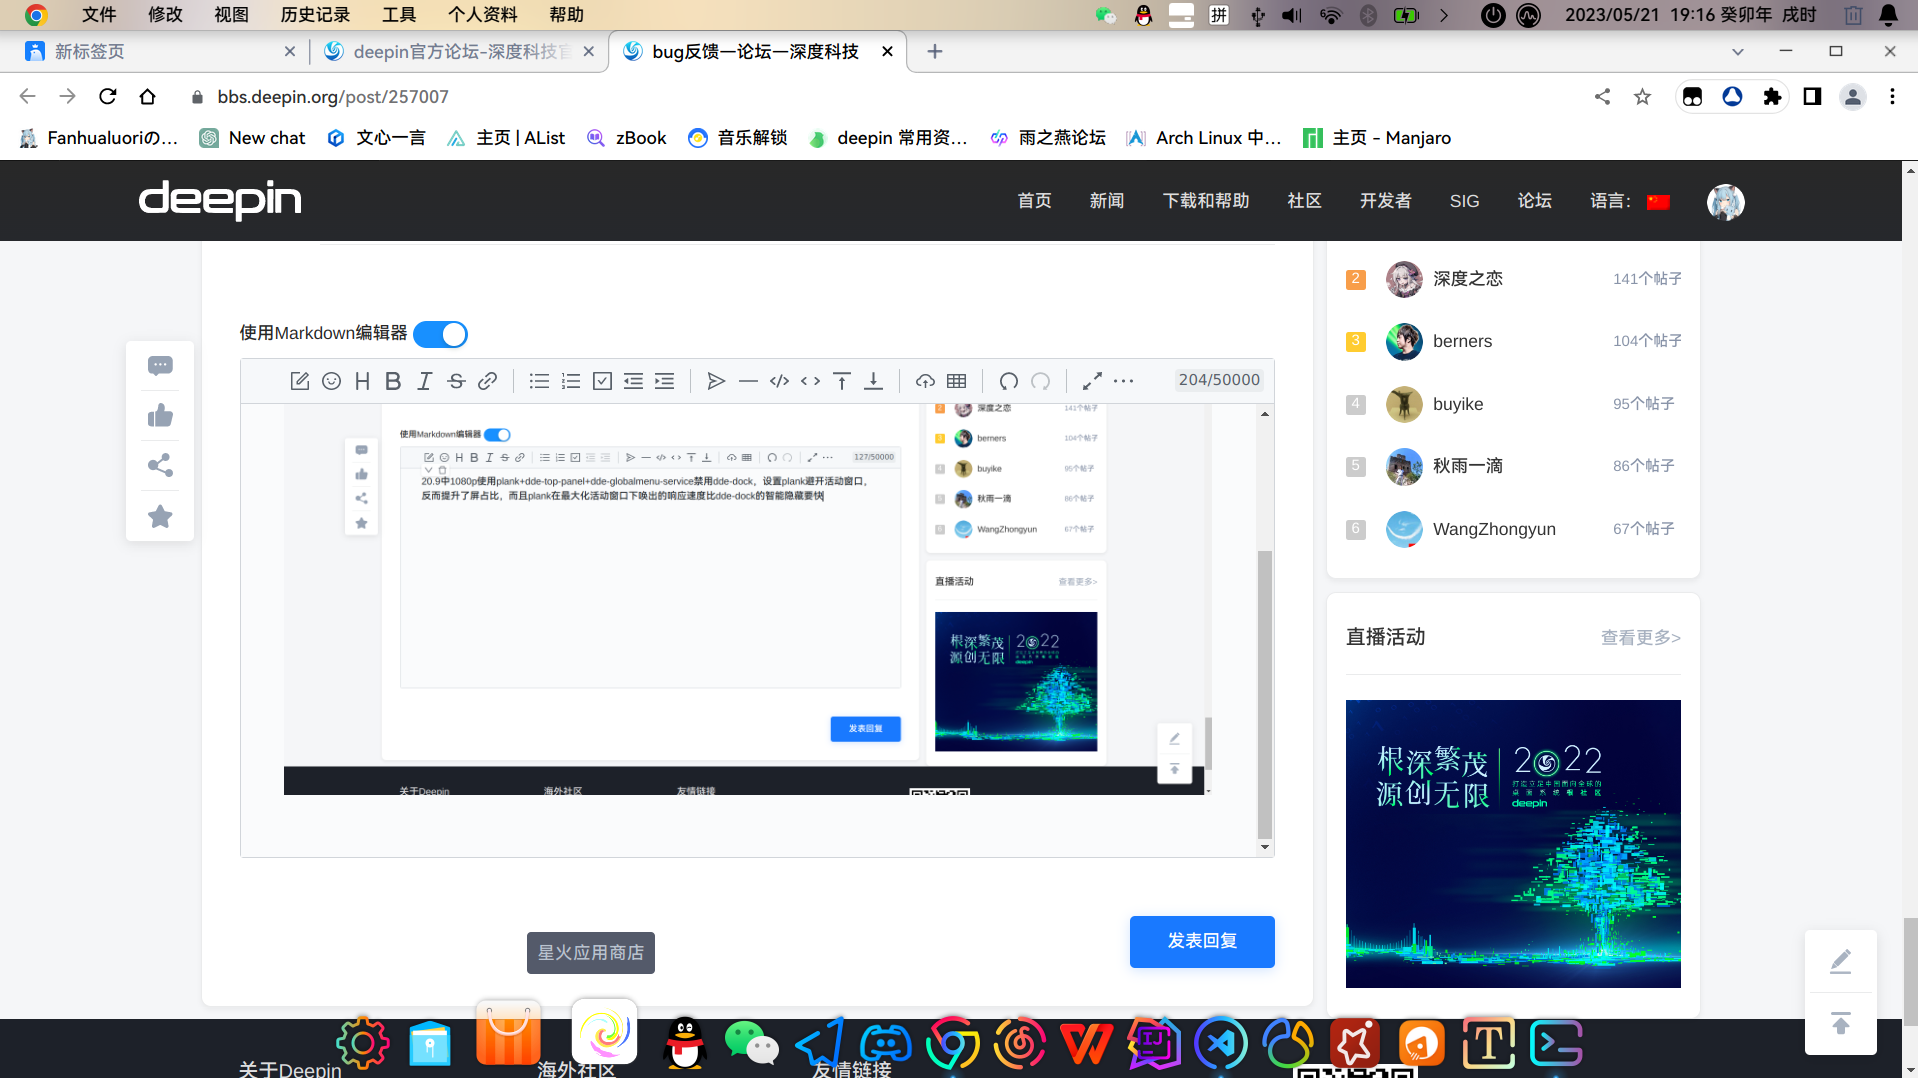Open the more options ellipsis in editor toolbar
Viewport: 1918px width, 1078px height.
tap(1124, 381)
